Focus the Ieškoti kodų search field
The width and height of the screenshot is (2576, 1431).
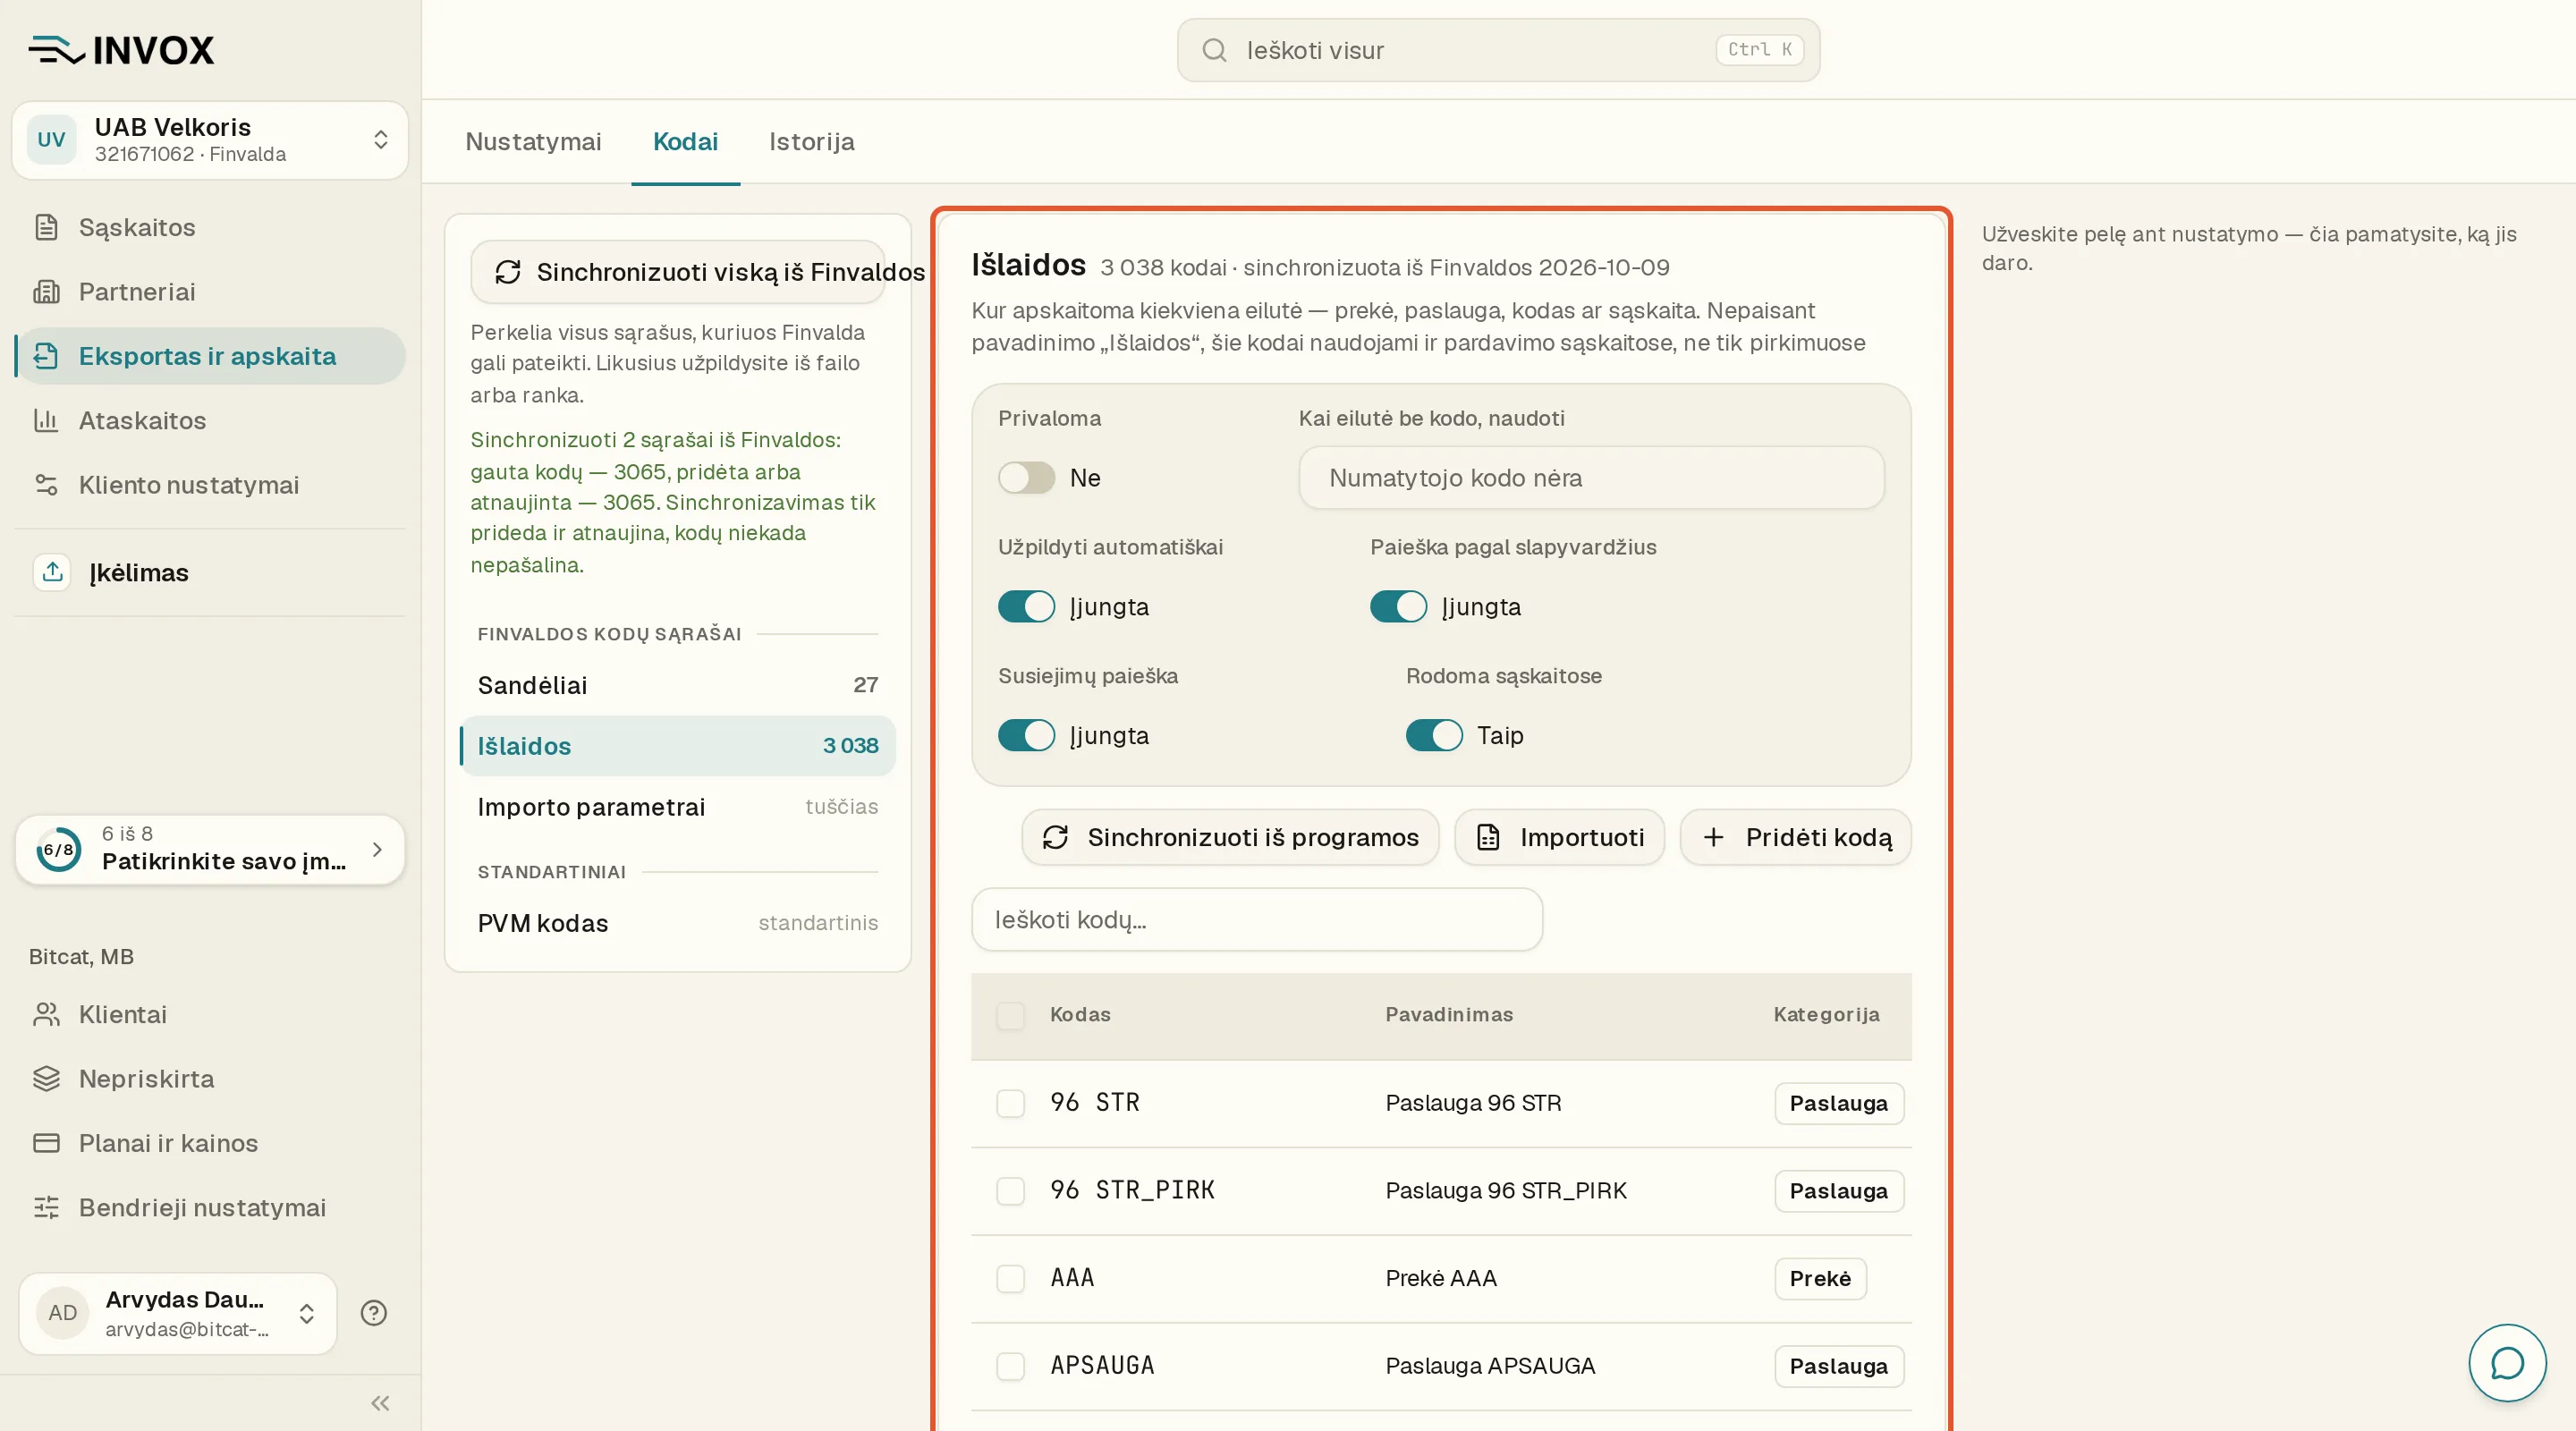pyautogui.click(x=1256, y=919)
